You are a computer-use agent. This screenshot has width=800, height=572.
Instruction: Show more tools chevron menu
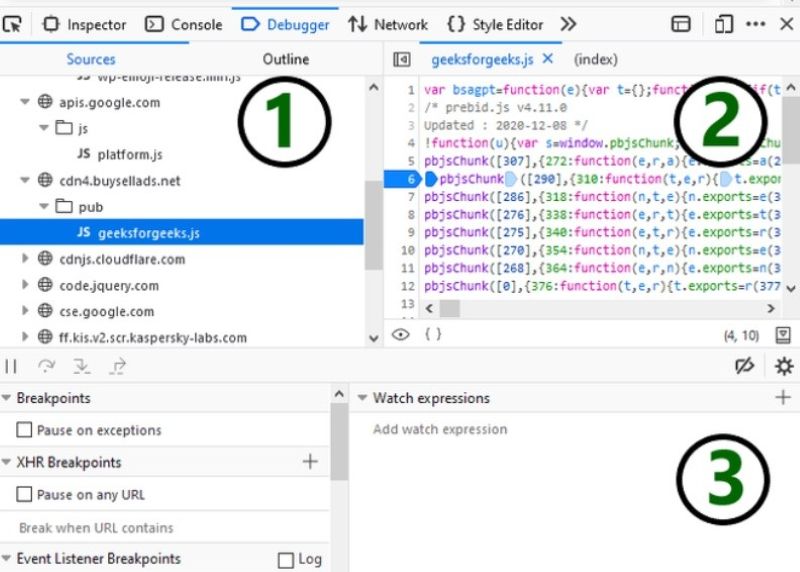[568, 24]
